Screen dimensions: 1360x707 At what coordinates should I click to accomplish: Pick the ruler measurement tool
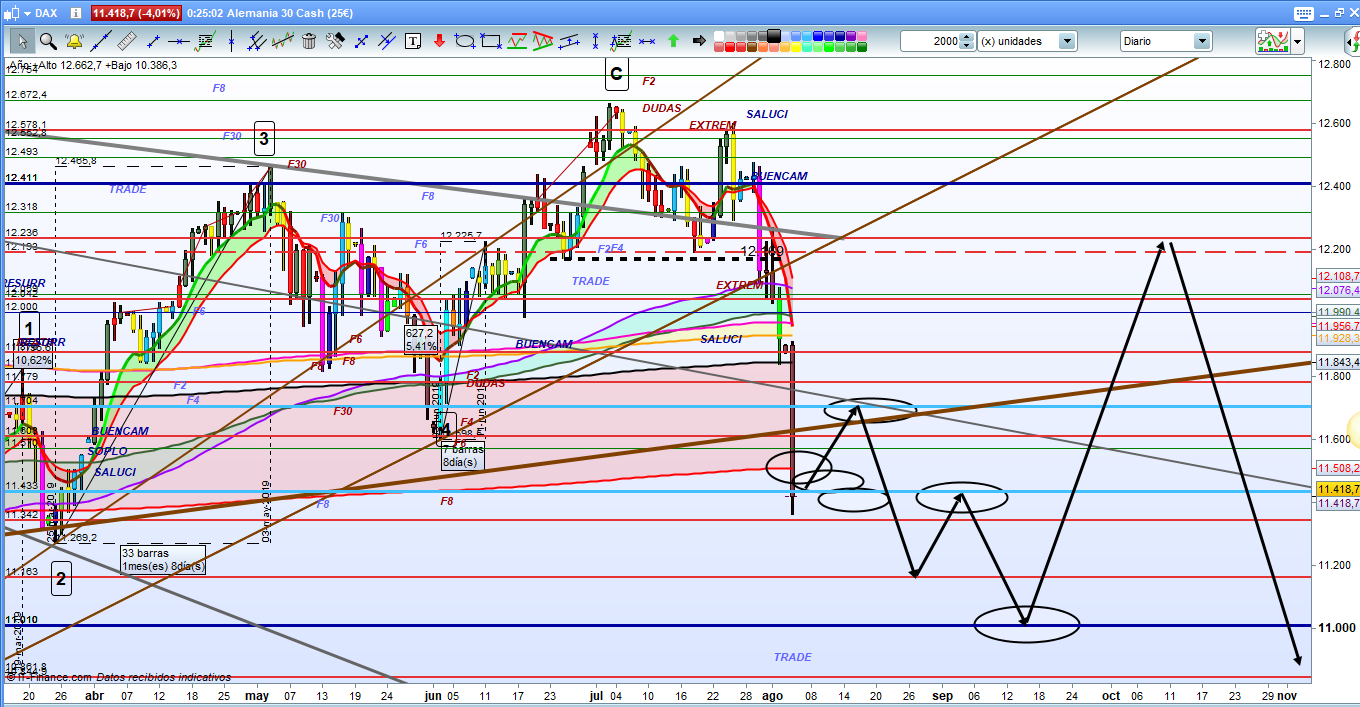click(x=127, y=41)
